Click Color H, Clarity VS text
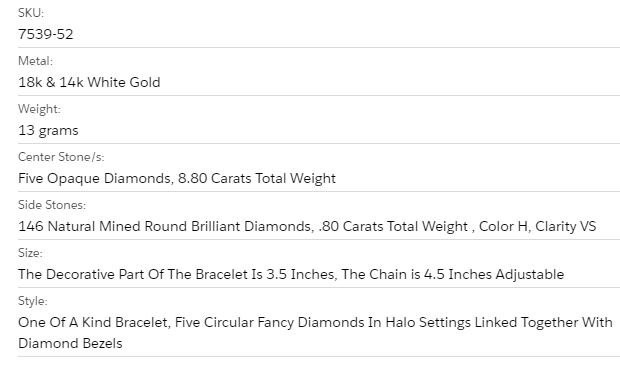The width and height of the screenshot is (620, 365). 537,227
